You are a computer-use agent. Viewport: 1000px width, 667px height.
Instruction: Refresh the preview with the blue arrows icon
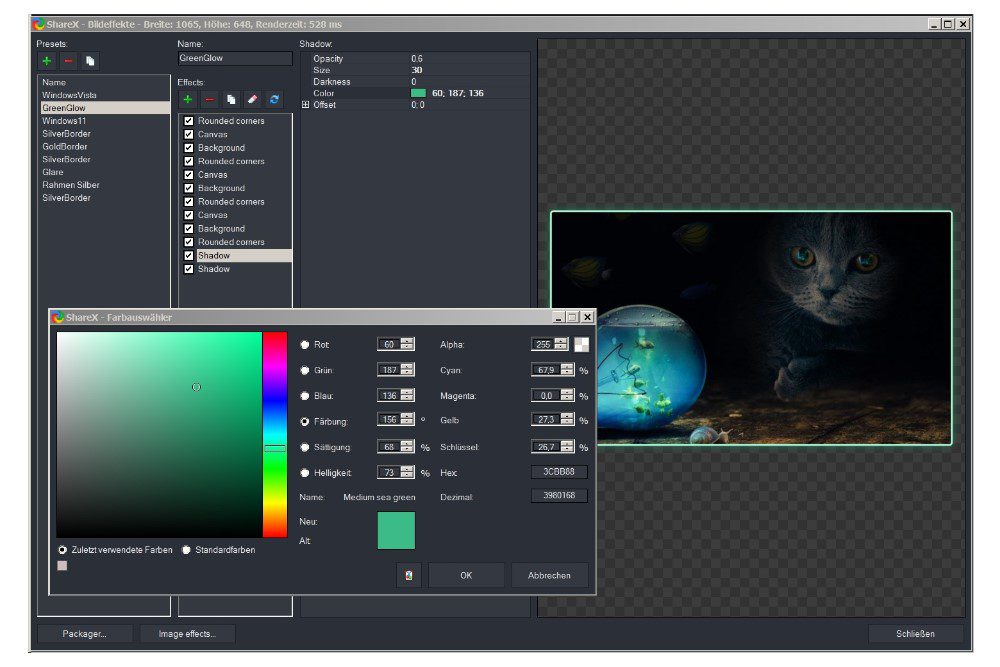coord(274,100)
